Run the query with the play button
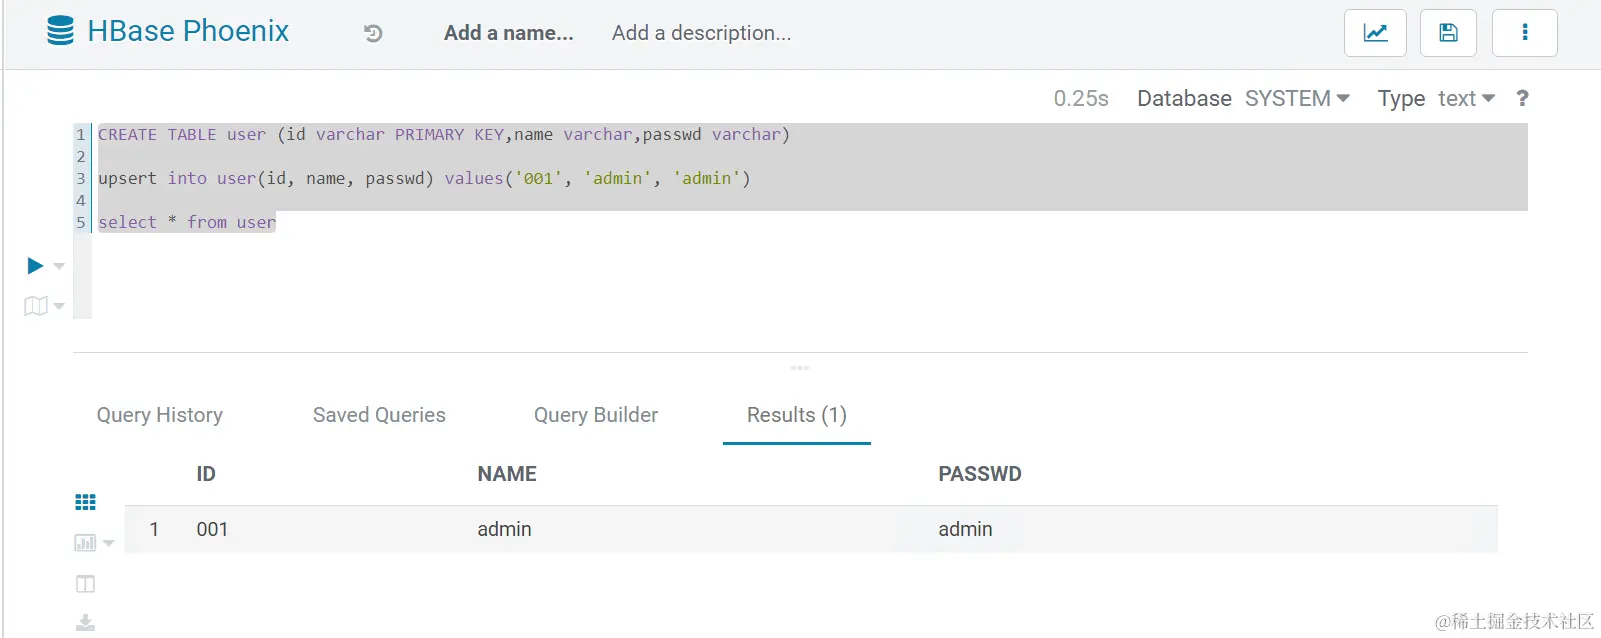Screen dimensions: 1601x638 35,266
